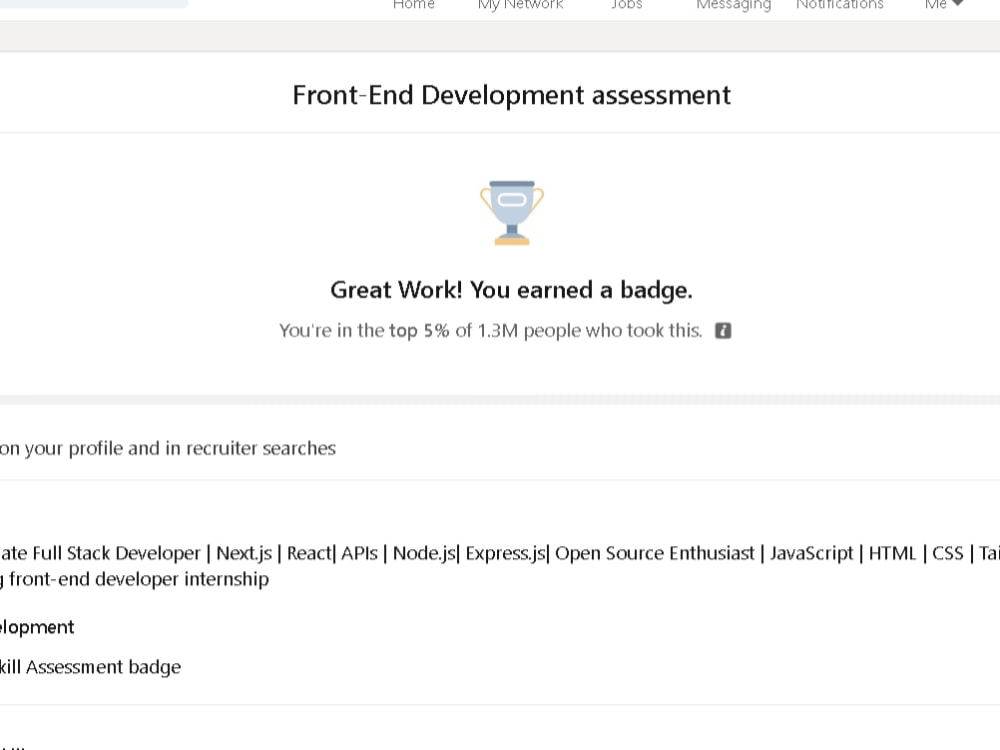
Task: Click the Me profile icon
Action: pos(936,5)
